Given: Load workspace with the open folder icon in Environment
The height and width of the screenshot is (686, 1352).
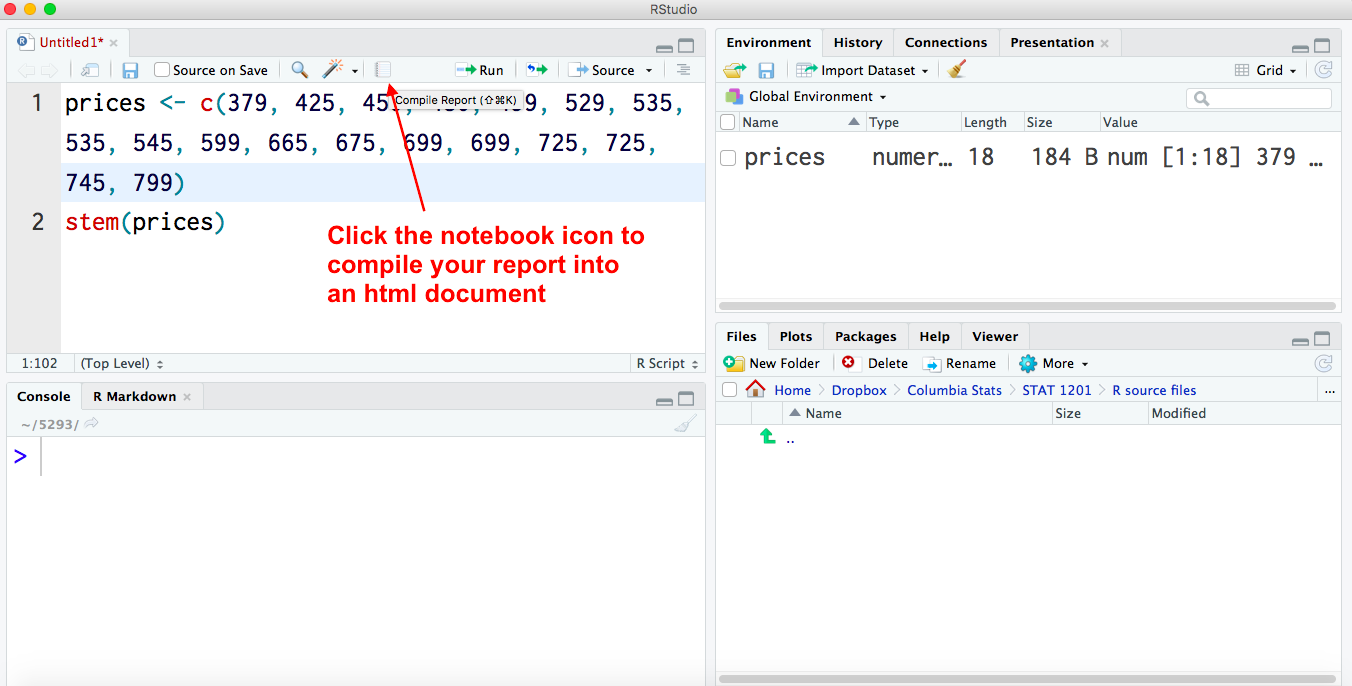Looking at the screenshot, I should pyautogui.click(x=735, y=70).
